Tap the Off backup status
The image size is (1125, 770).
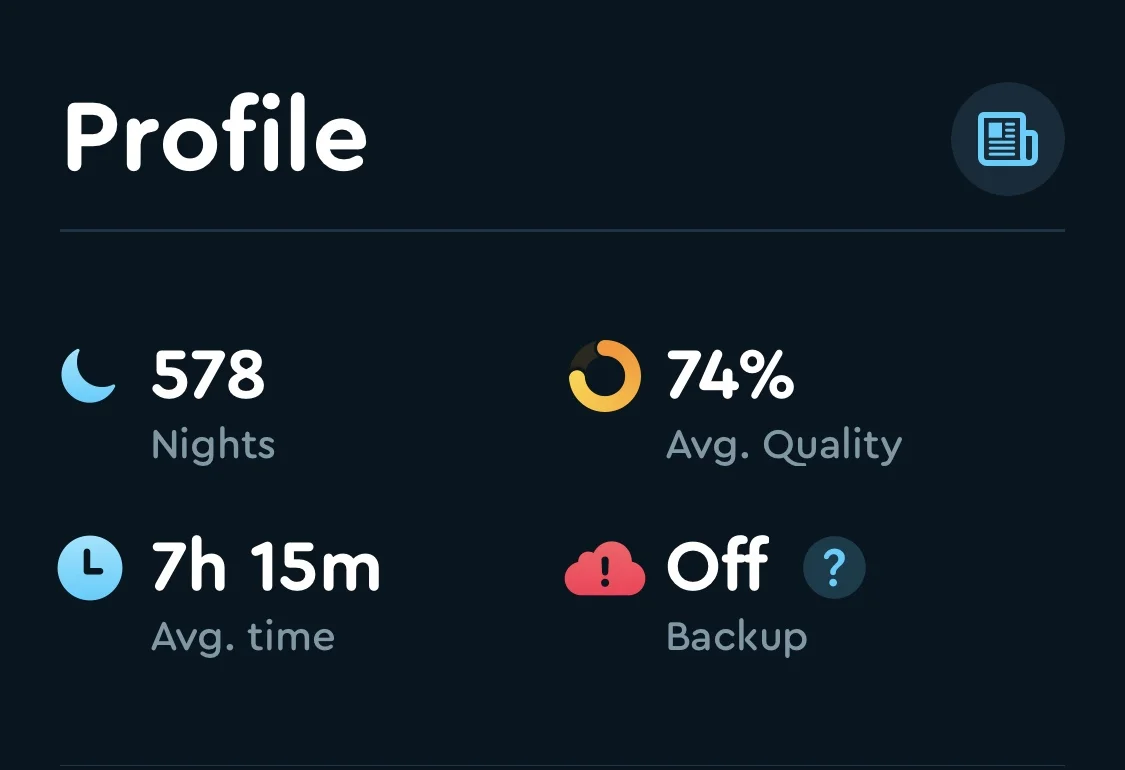click(717, 564)
